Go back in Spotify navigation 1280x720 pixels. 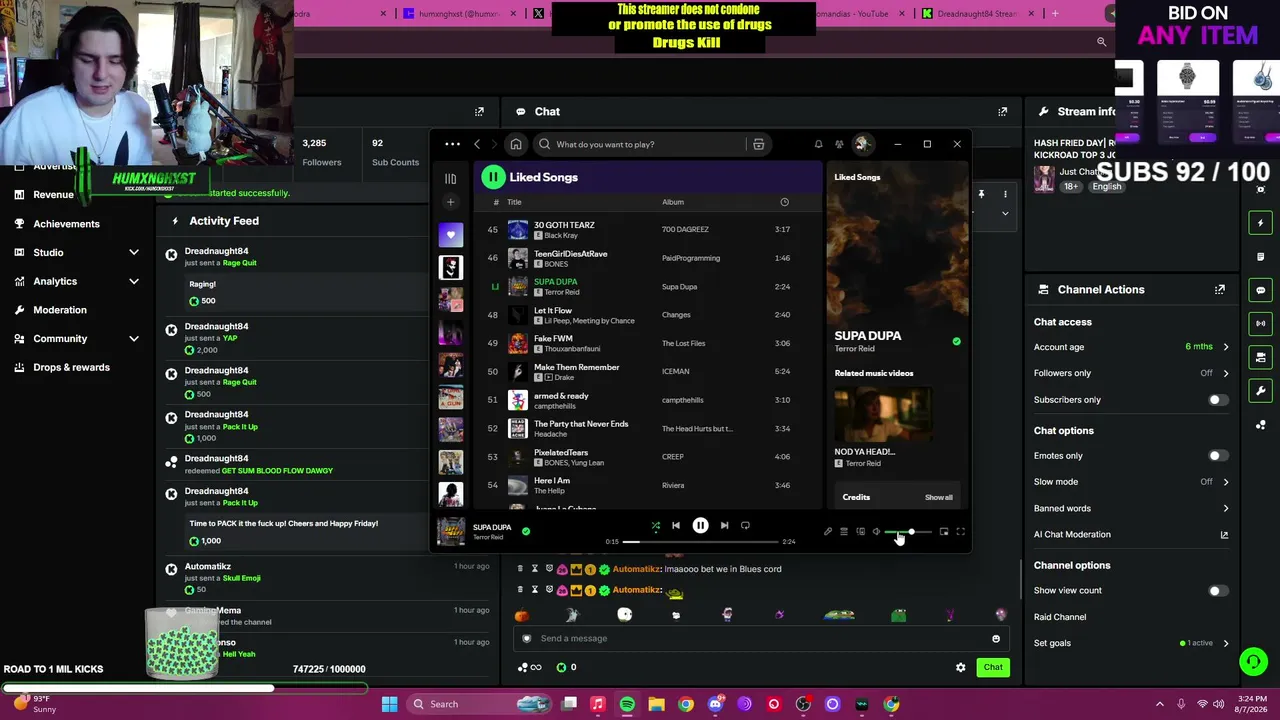(x=477, y=144)
